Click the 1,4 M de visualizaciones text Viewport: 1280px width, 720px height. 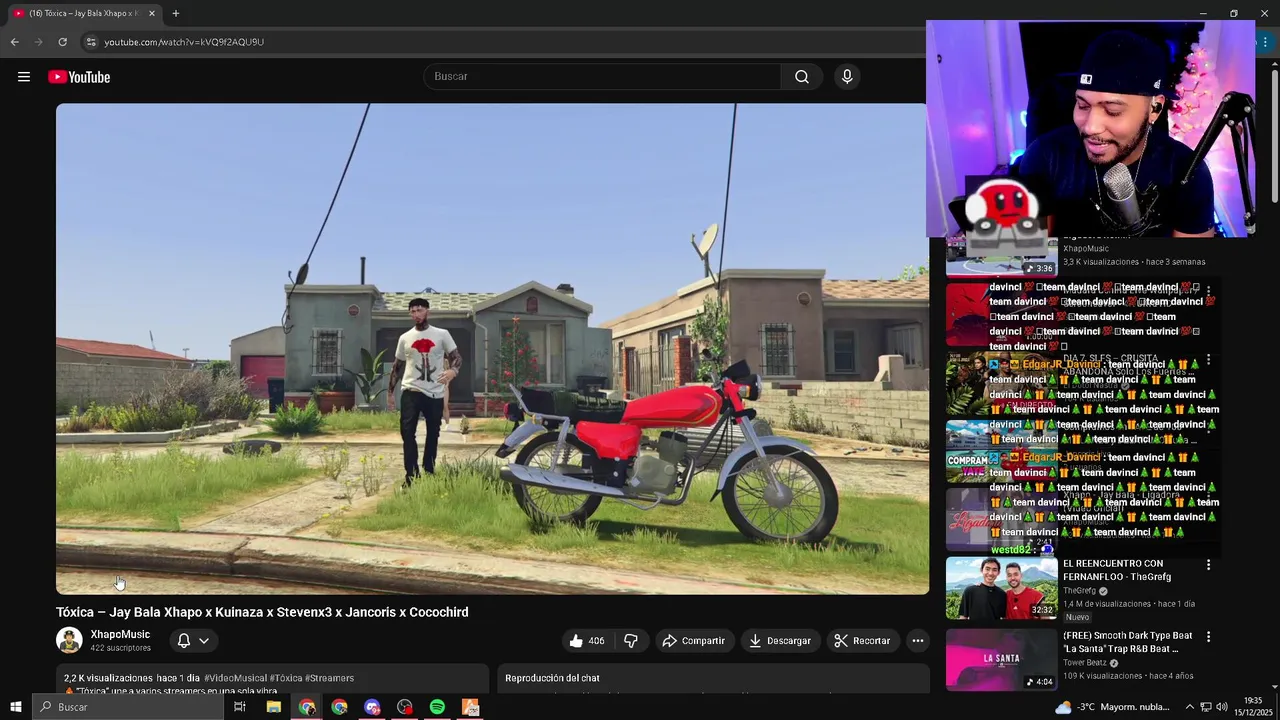click(1107, 604)
